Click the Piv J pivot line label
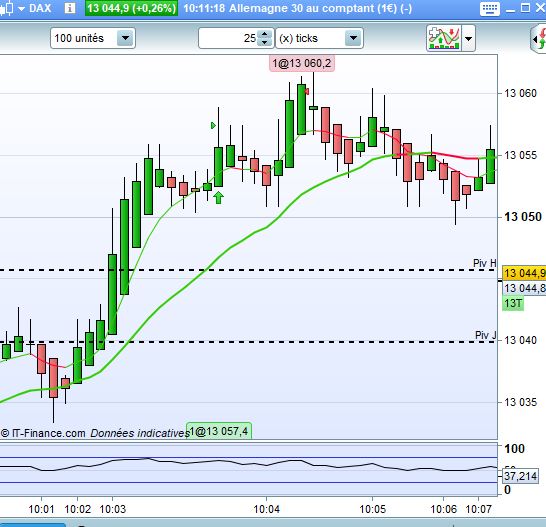546x527 pixels. click(485, 335)
